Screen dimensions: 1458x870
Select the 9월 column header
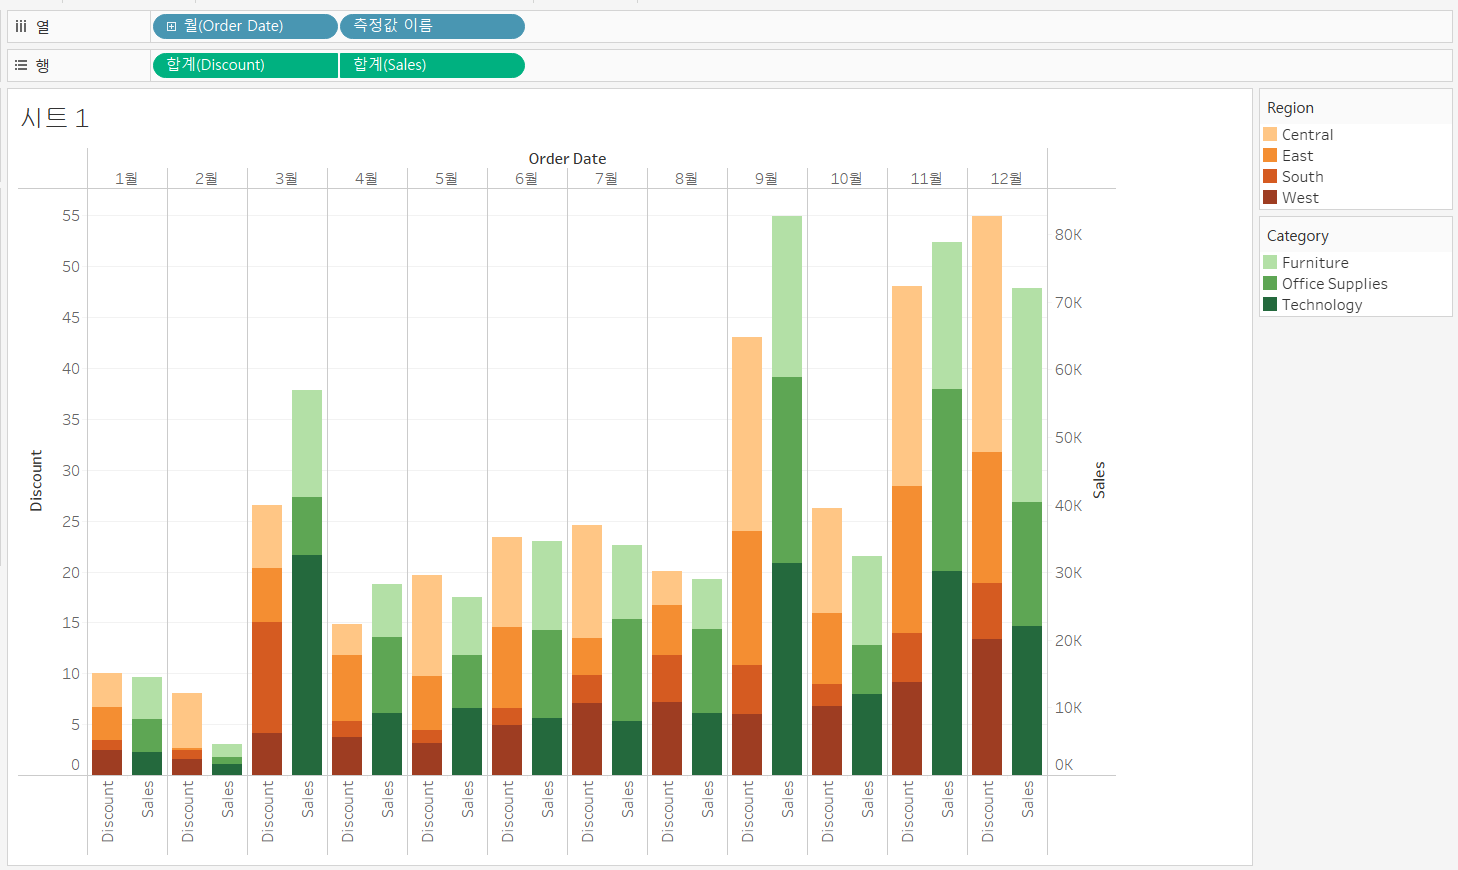click(x=767, y=178)
